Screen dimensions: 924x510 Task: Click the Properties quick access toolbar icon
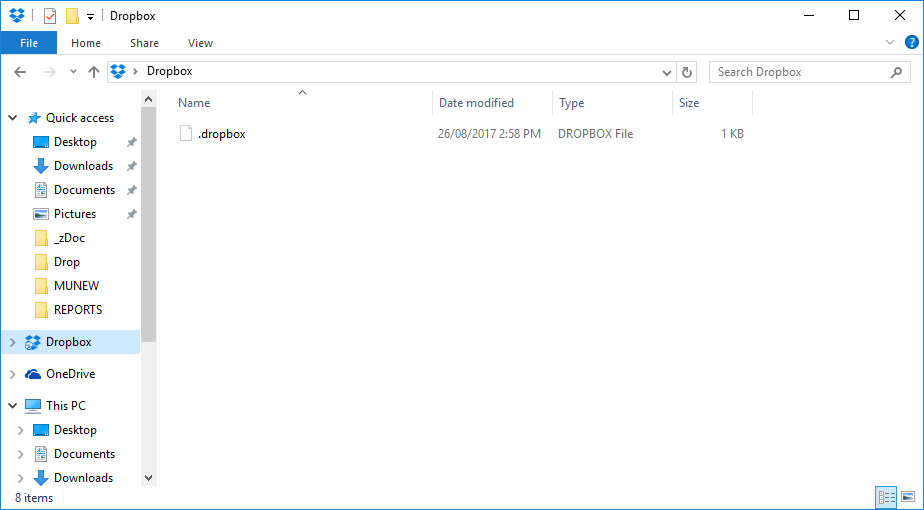tap(50, 16)
